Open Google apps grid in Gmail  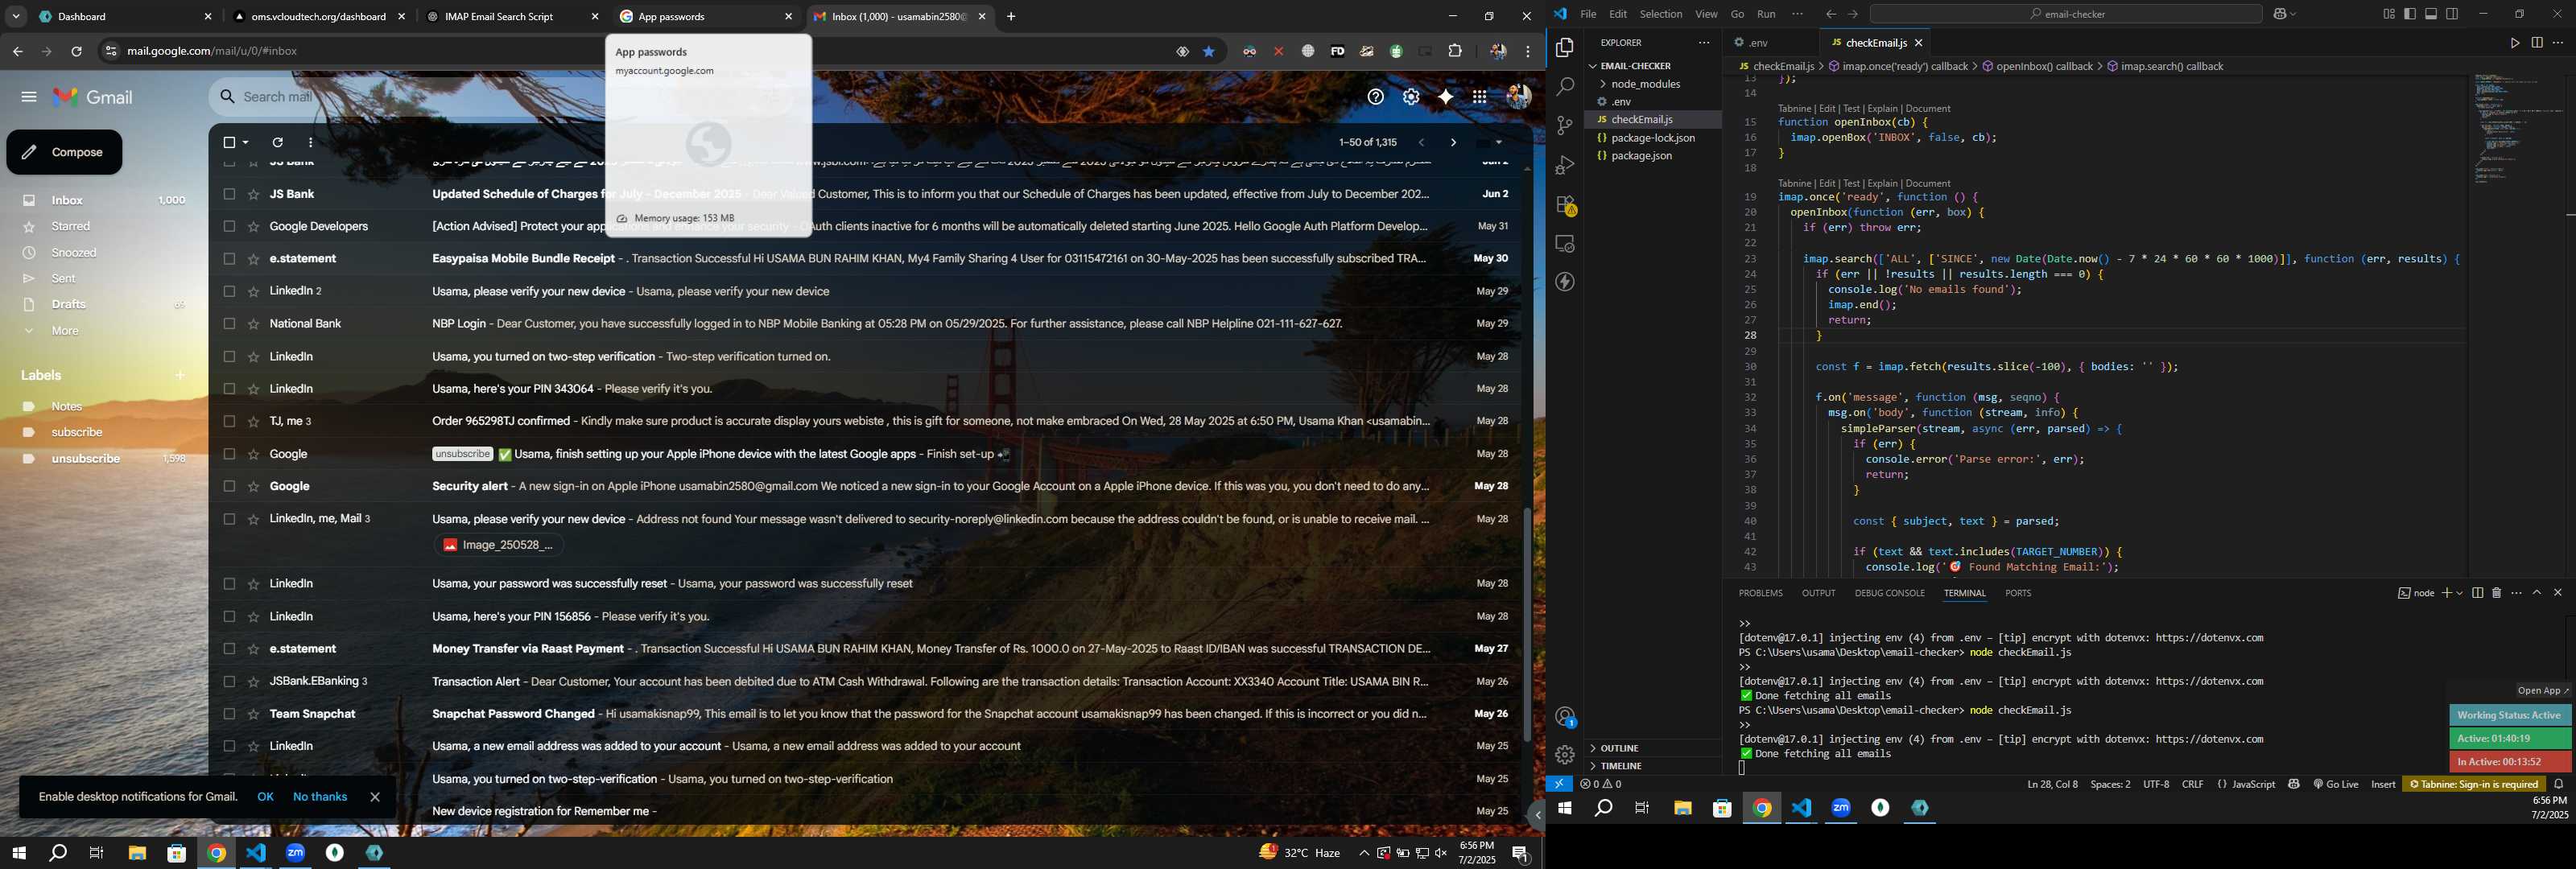click(1479, 97)
